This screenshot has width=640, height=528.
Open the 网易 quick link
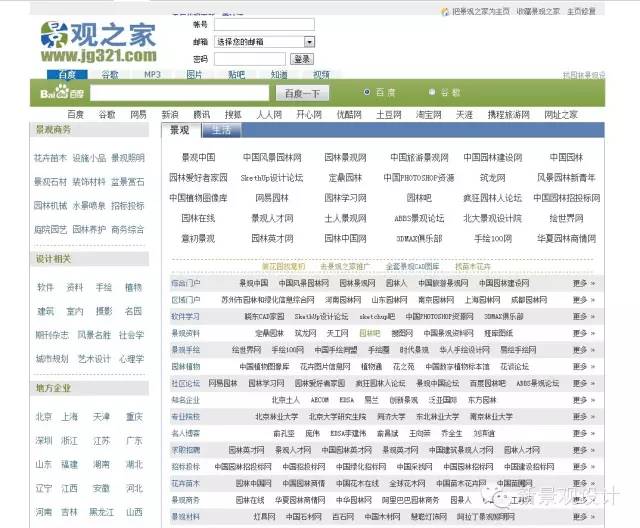(x=138, y=115)
